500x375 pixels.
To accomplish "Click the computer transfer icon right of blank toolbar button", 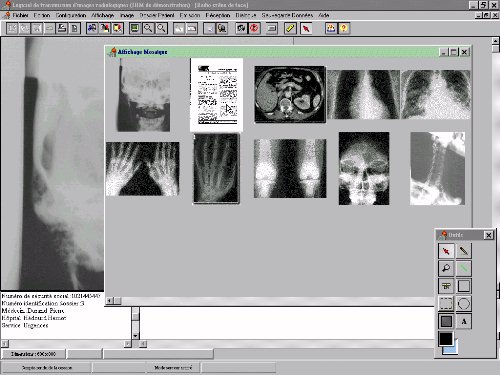I will click(x=222, y=28).
